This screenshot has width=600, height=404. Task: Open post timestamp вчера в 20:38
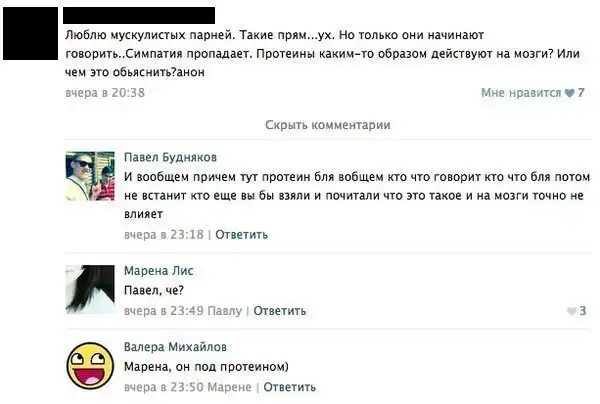coord(104,93)
